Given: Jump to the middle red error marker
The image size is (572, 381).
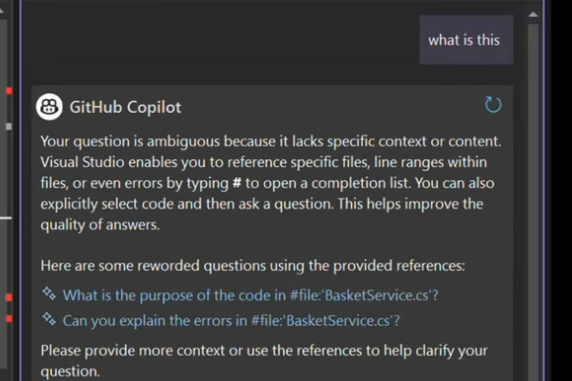Looking at the screenshot, I should pos(9,297).
